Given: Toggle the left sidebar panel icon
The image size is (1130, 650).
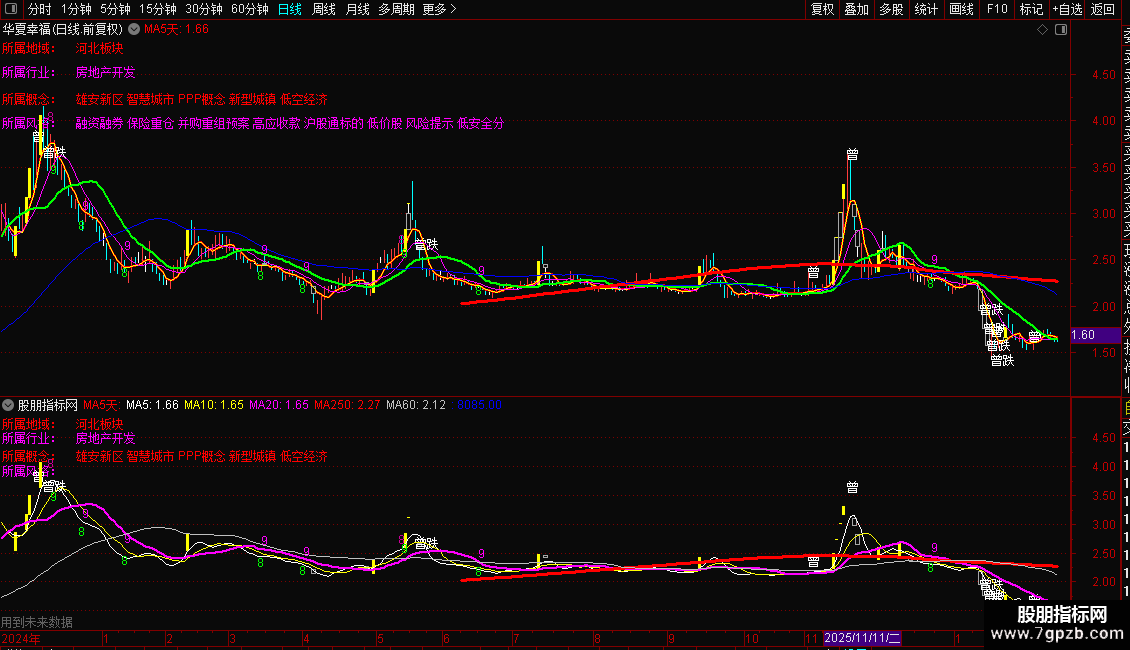Looking at the screenshot, I should coord(11,9).
